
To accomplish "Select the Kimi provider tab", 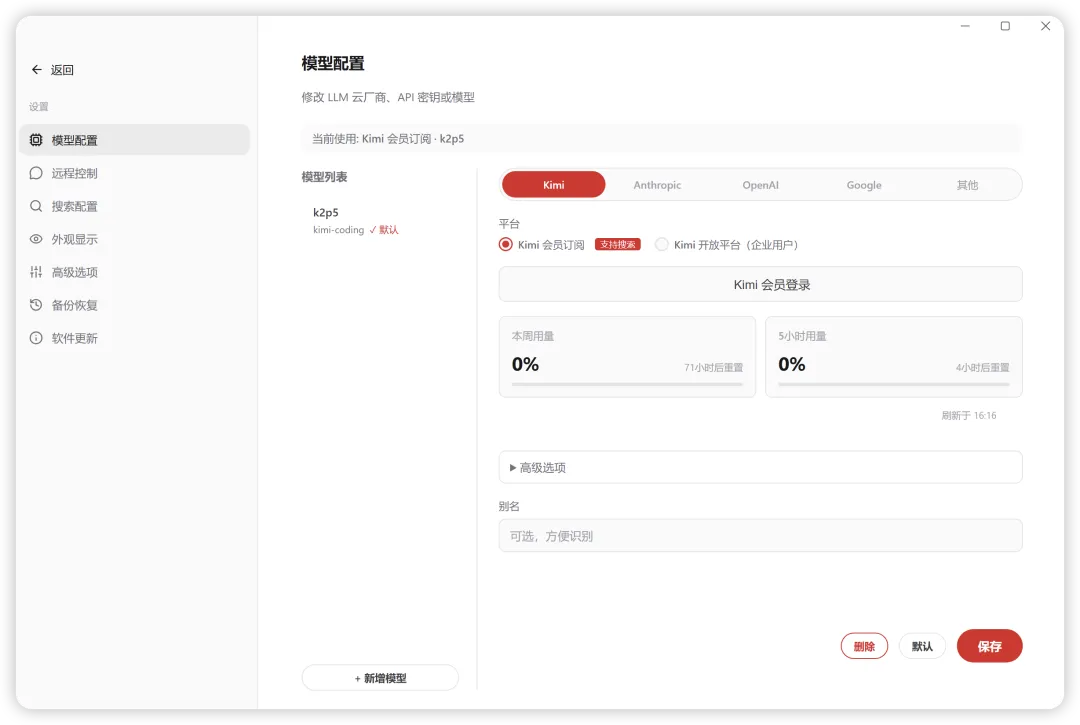I will [x=554, y=185].
